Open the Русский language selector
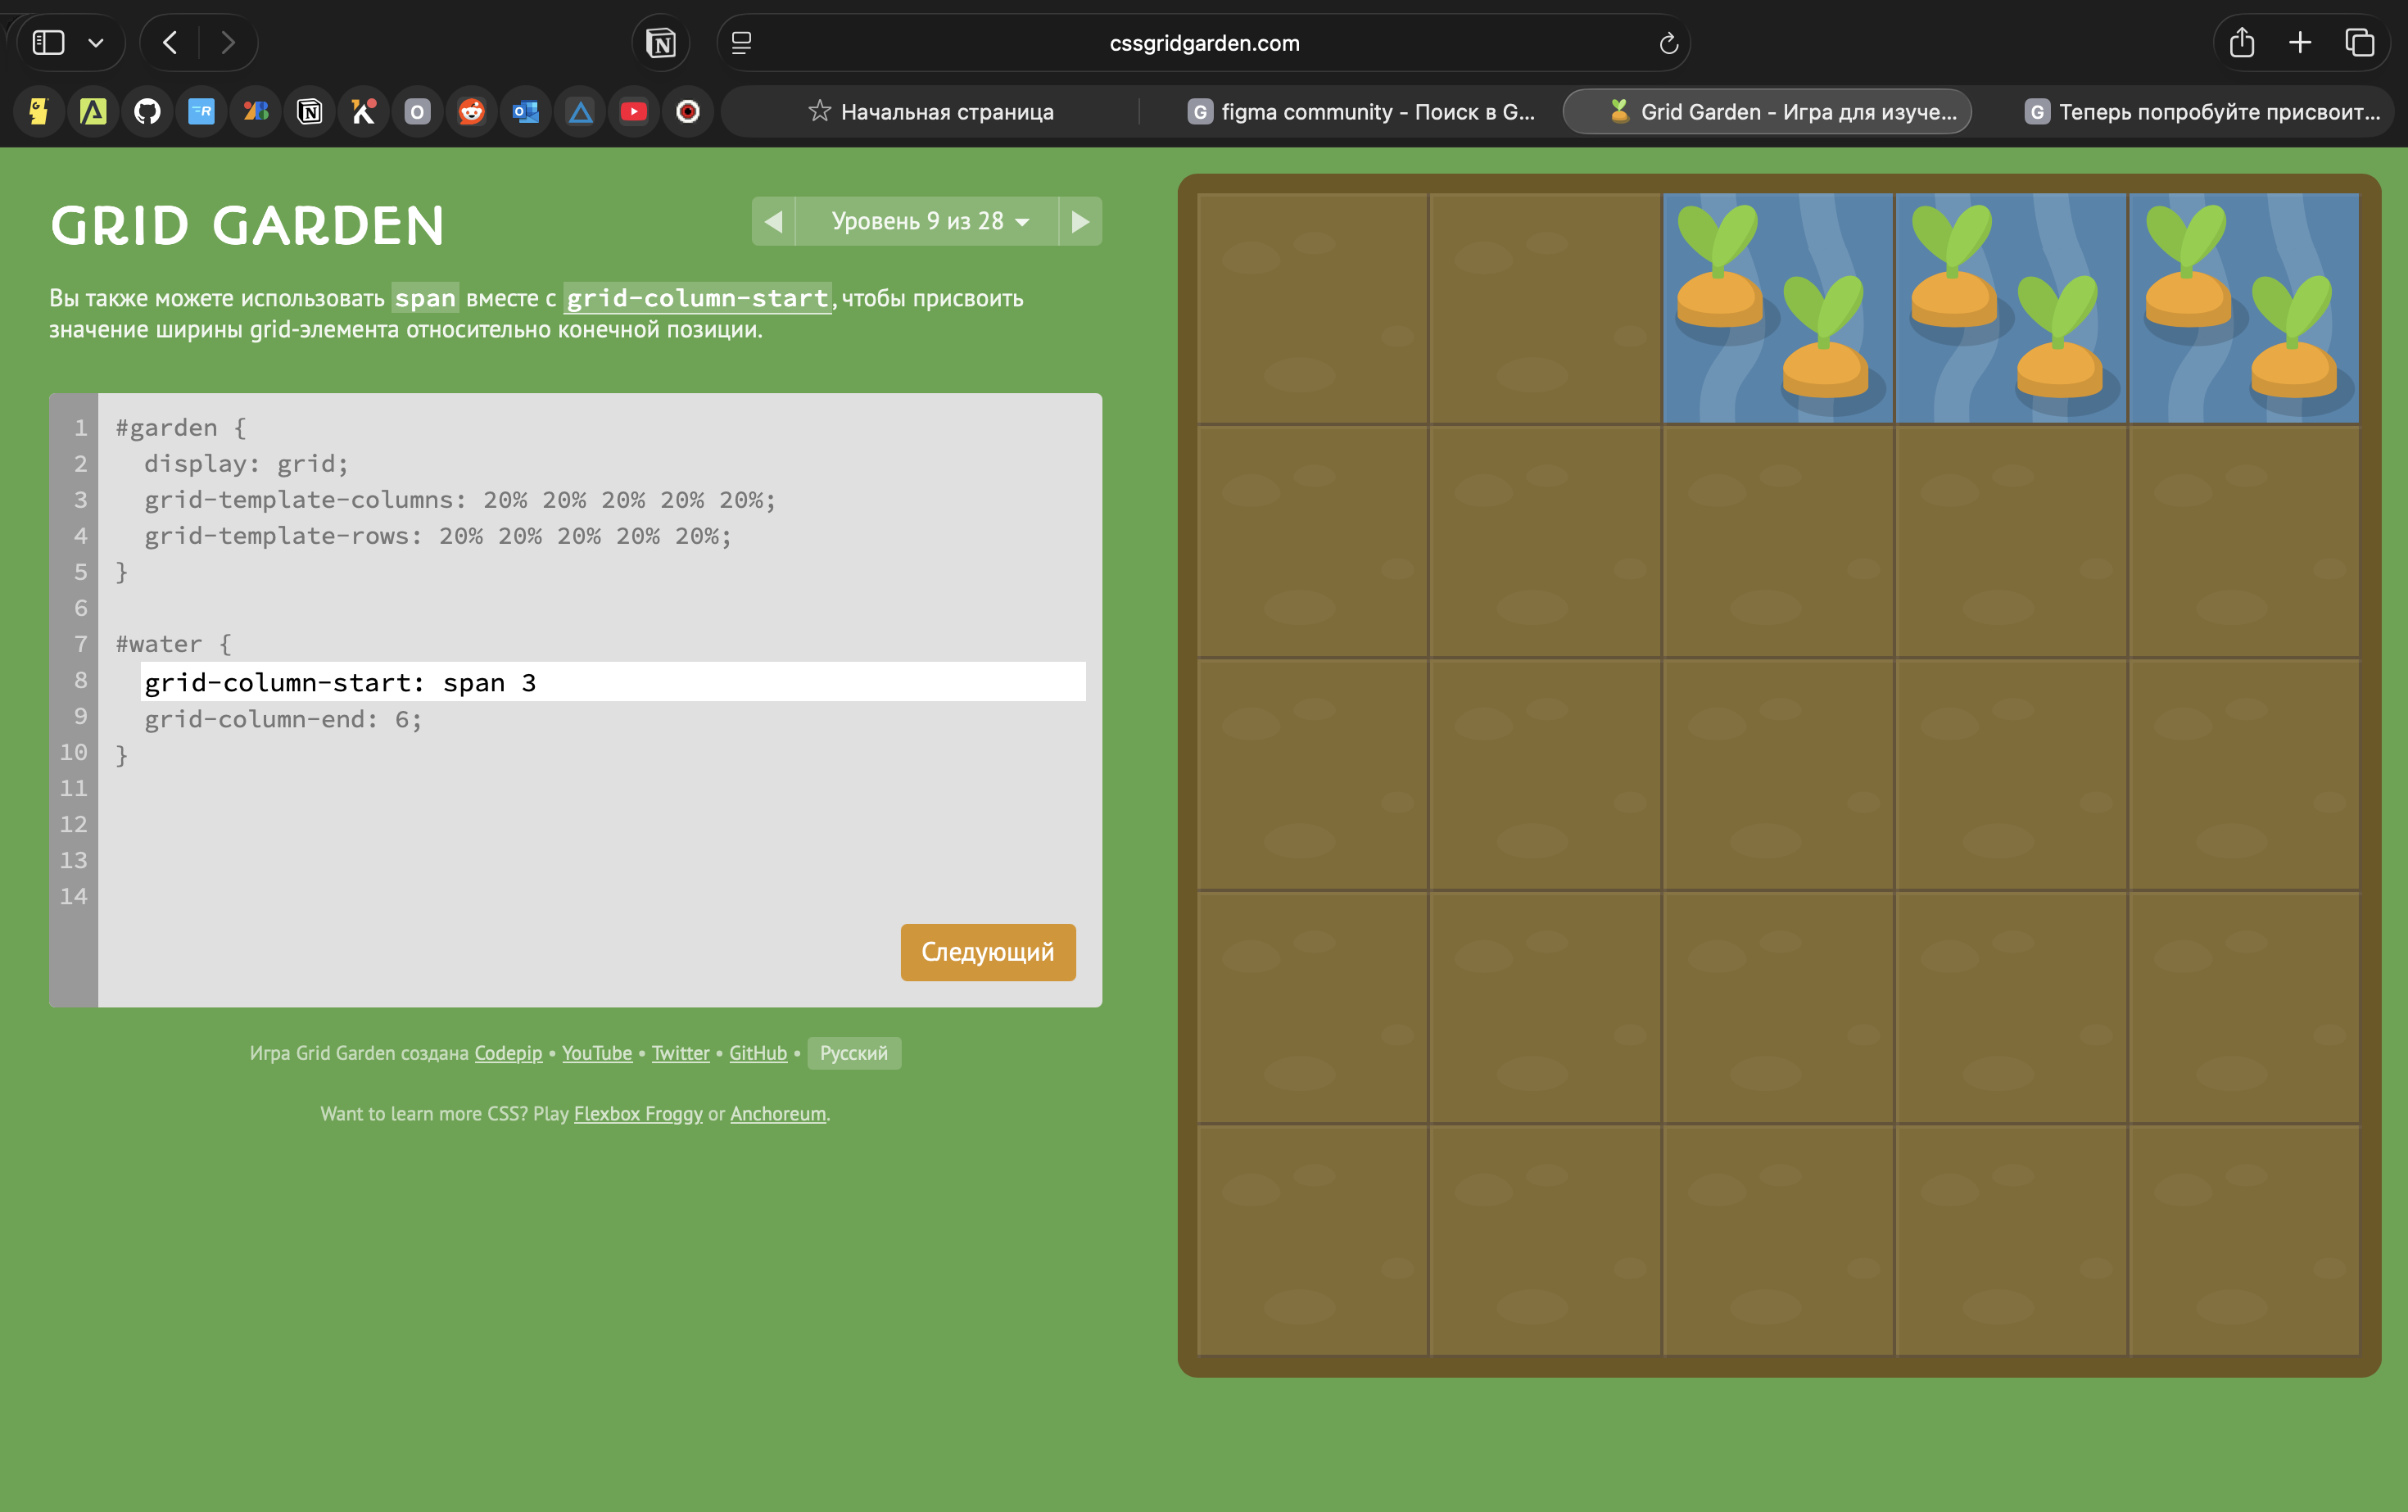The image size is (2408, 1512). (853, 1053)
